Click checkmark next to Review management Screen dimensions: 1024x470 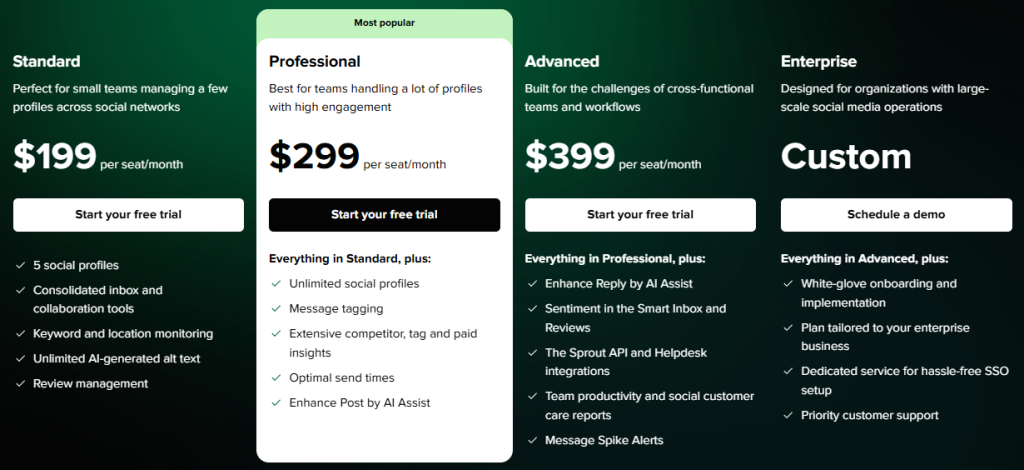(21, 384)
